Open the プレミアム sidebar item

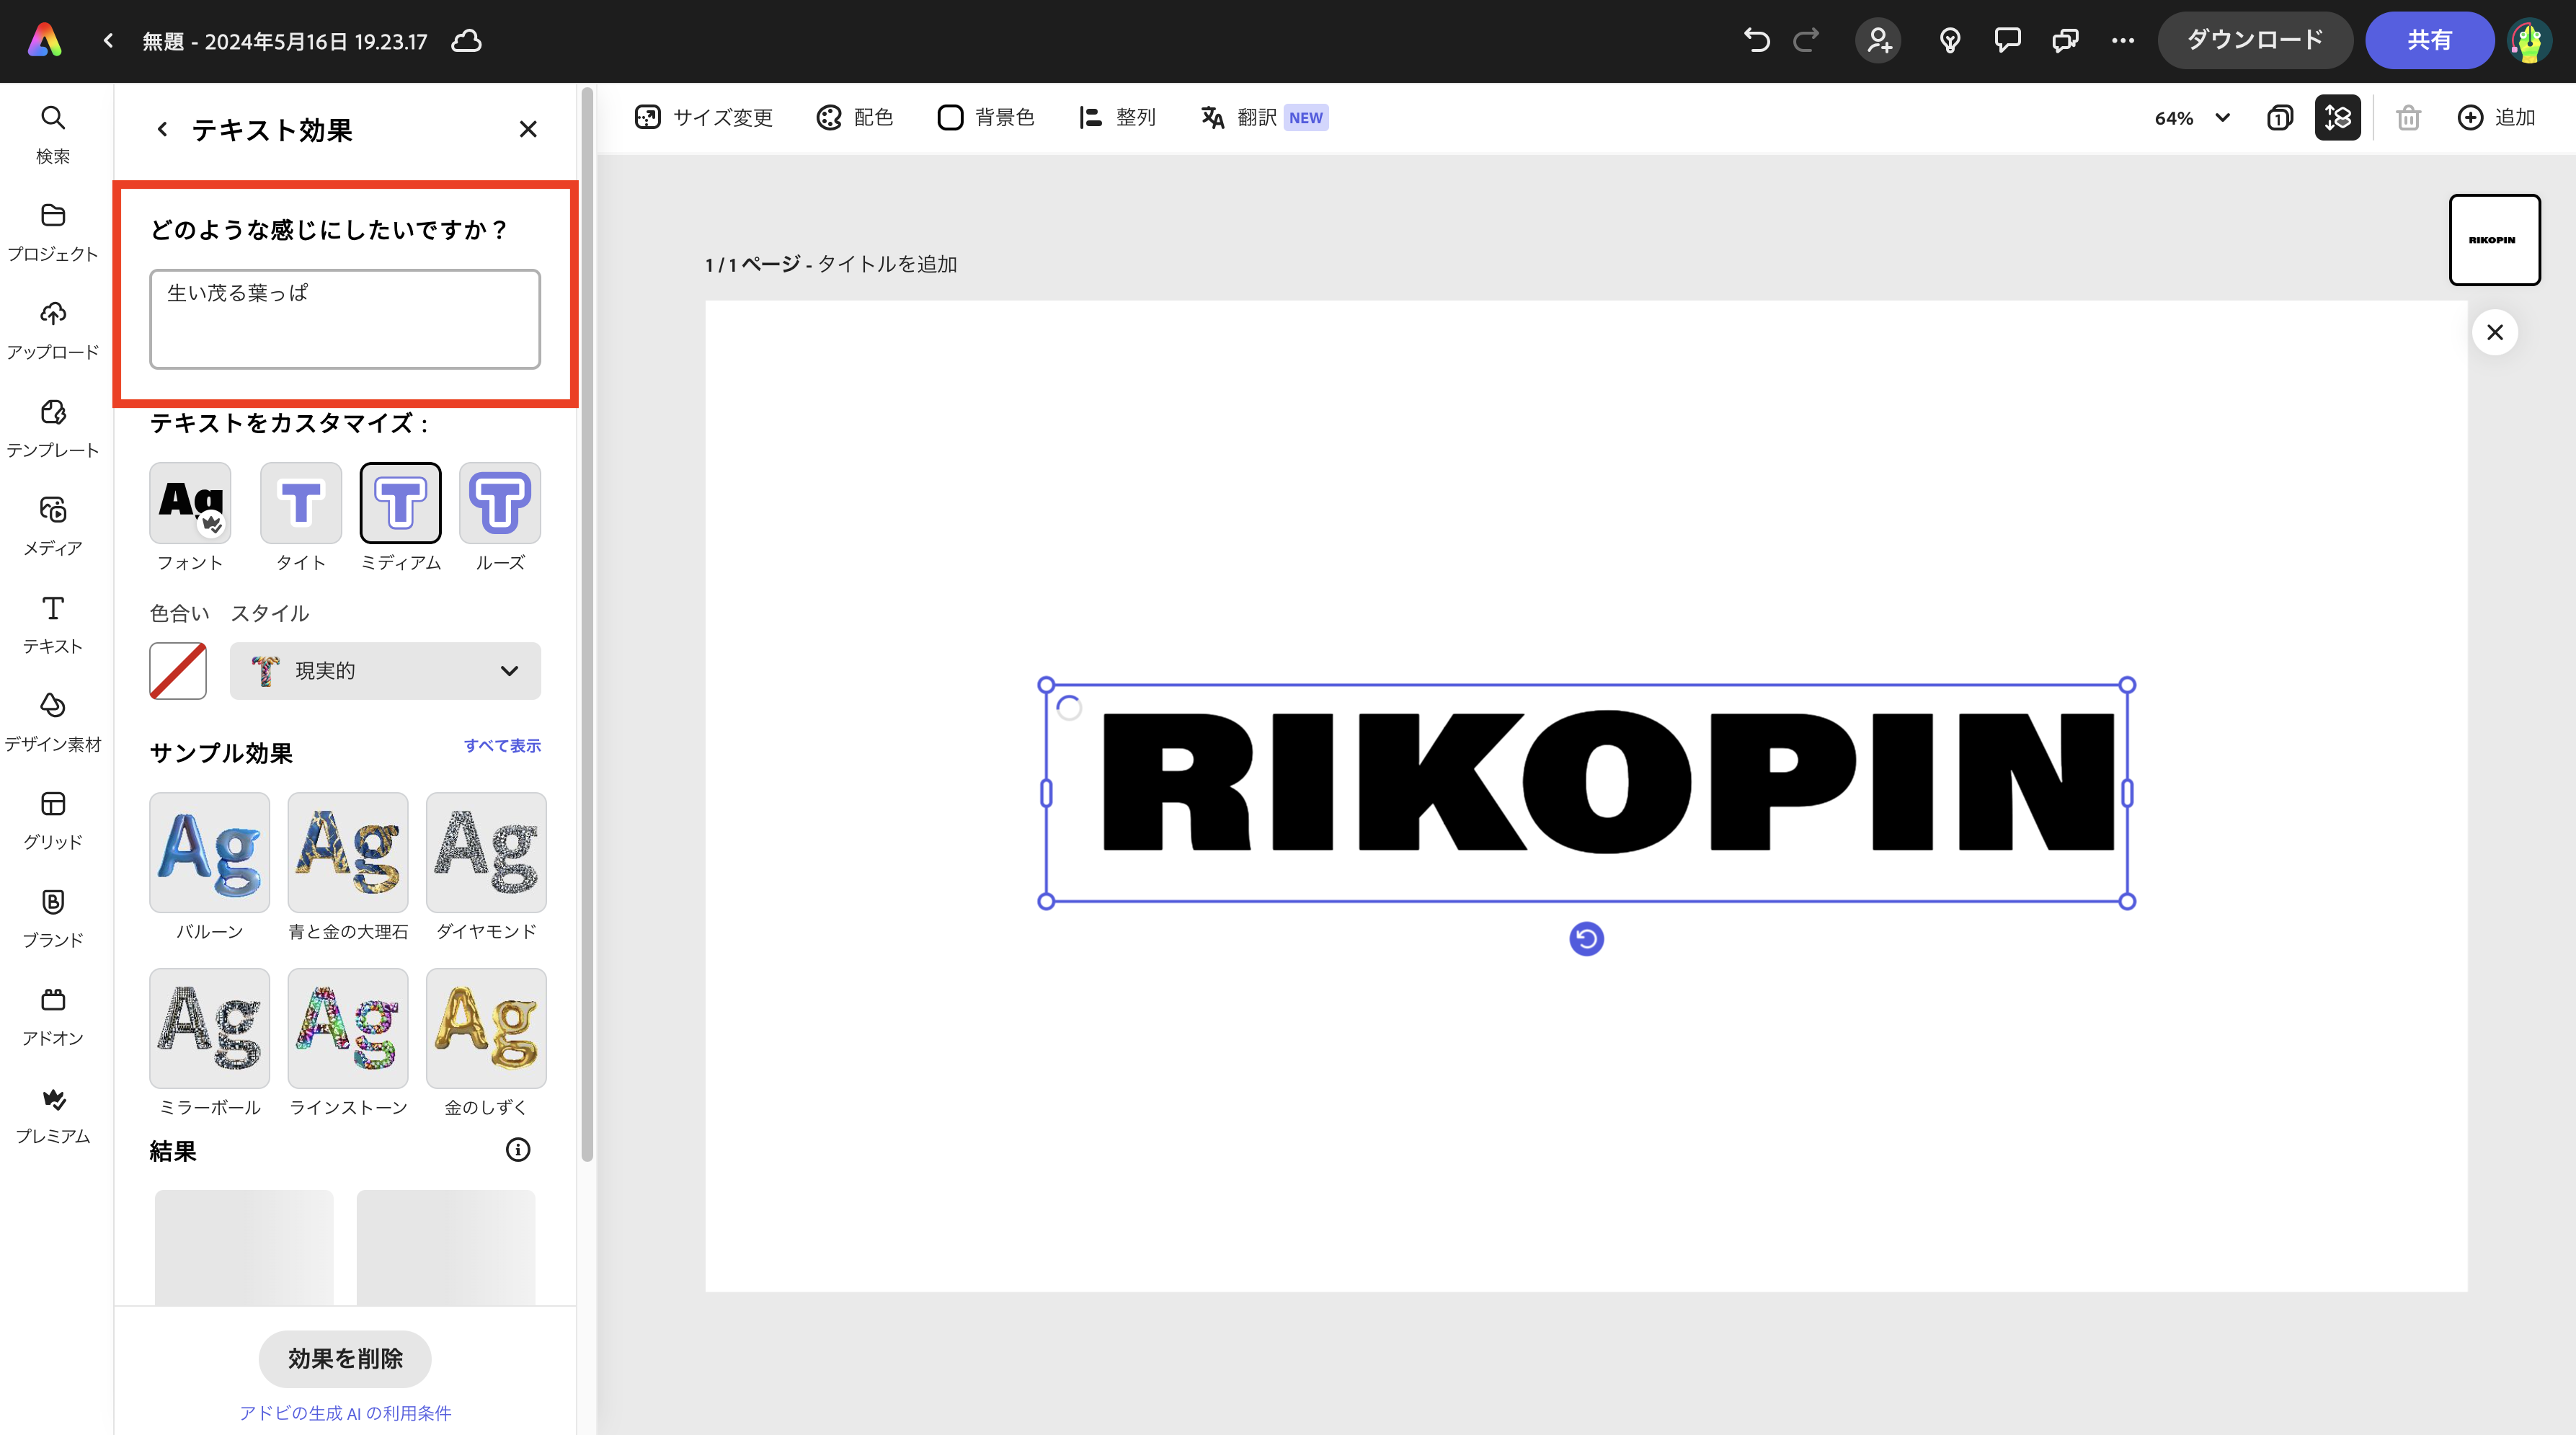tap(53, 1114)
